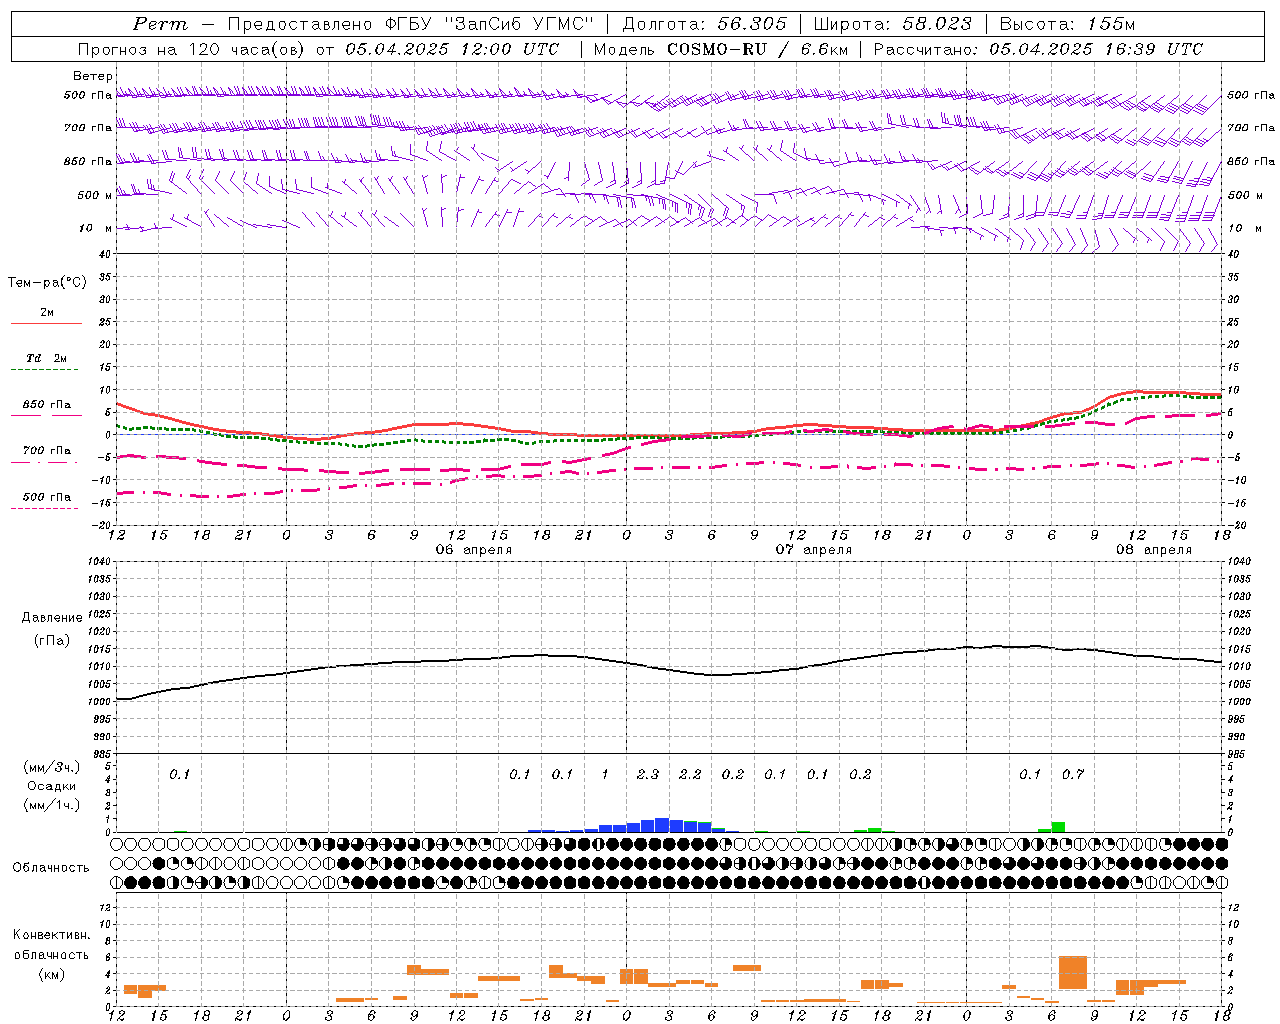
Task: Select the 'Осадки' precipitation label
Action: click(x=52, y=786)
